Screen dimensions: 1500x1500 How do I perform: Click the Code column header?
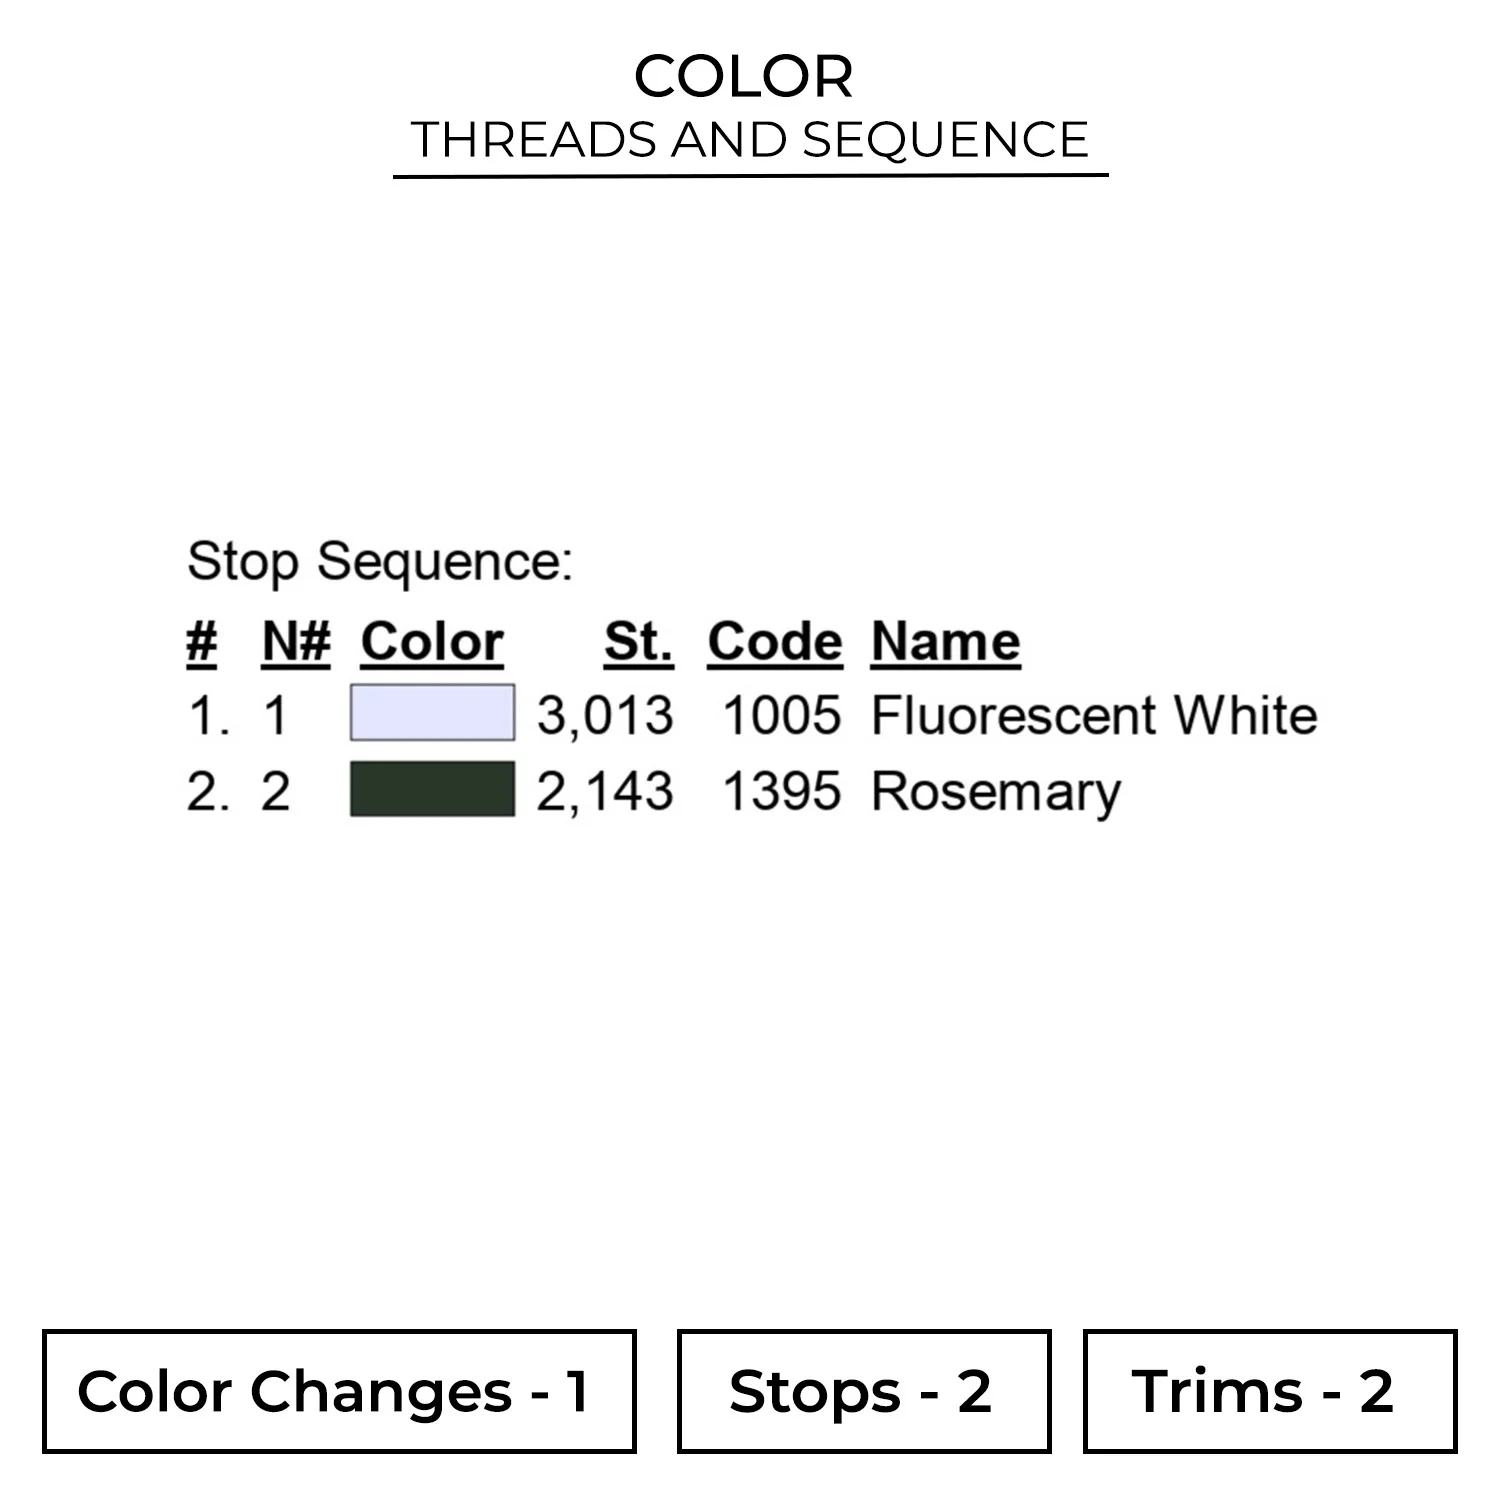(x=775, y=641)
